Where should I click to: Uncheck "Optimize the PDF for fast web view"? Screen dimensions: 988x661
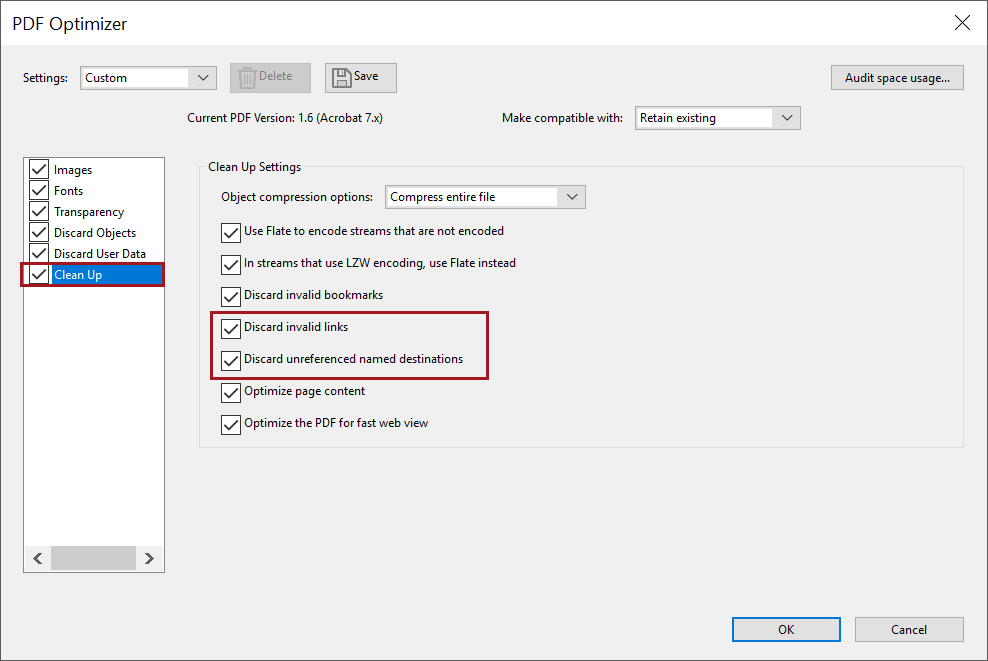(231, 423)
